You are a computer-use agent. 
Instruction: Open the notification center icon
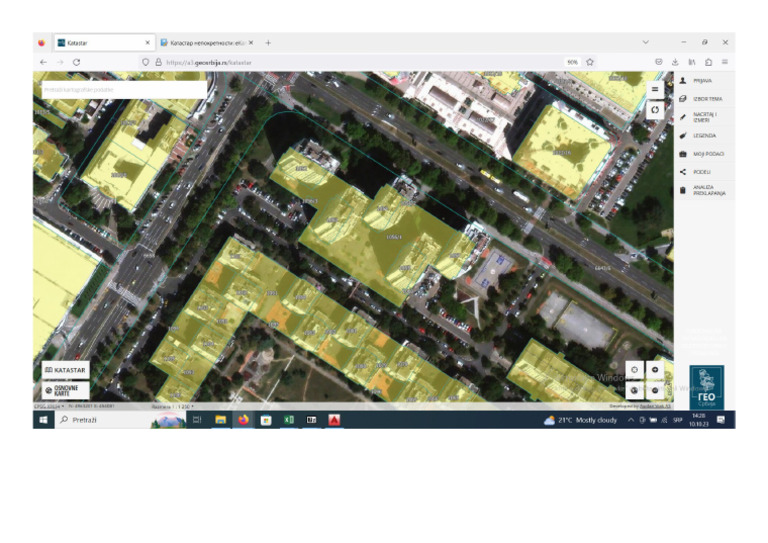pyautogui.click(x=721, y=420)
